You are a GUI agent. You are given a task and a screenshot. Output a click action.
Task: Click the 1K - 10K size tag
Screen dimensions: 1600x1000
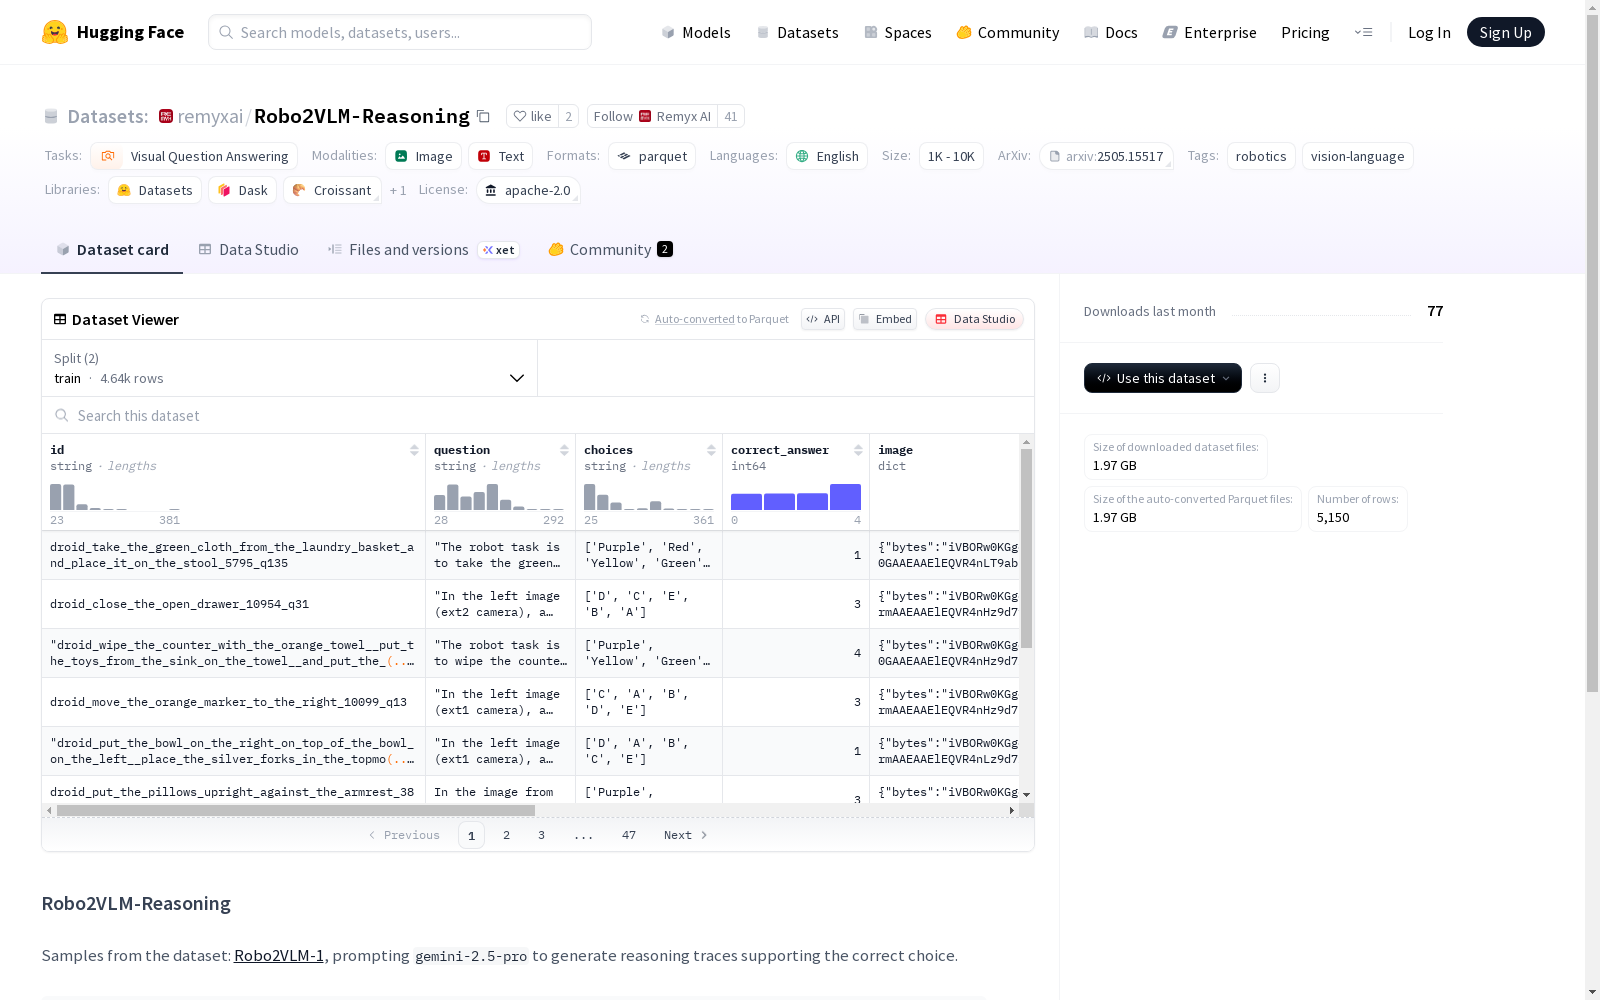click(x=951, y=156)
